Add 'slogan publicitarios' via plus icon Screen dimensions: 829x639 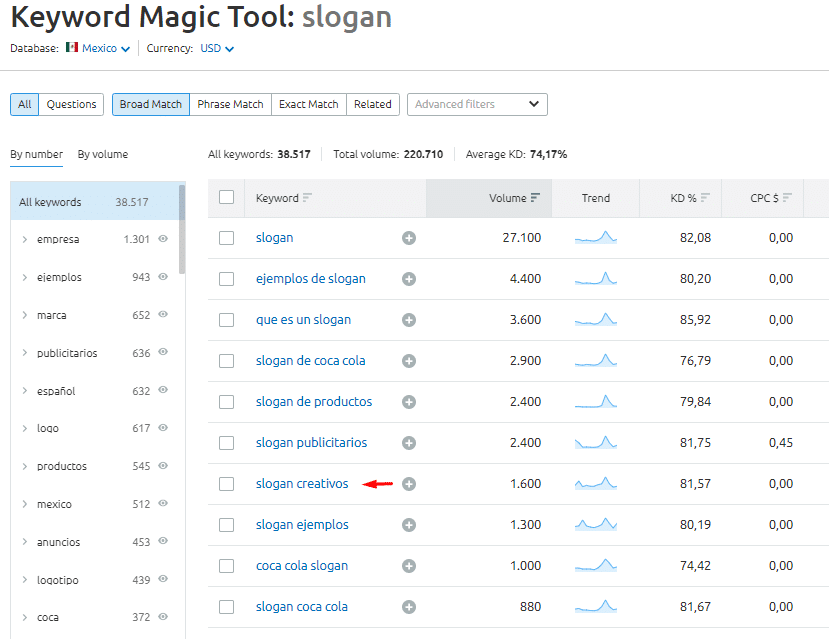[409, 443]
